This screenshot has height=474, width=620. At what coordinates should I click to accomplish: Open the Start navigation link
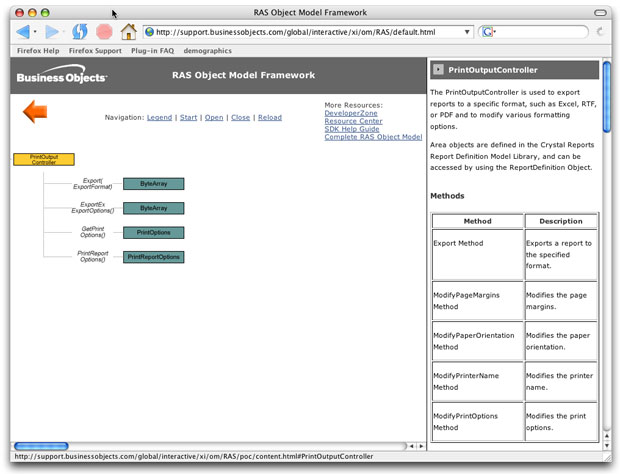pos(188,117)
